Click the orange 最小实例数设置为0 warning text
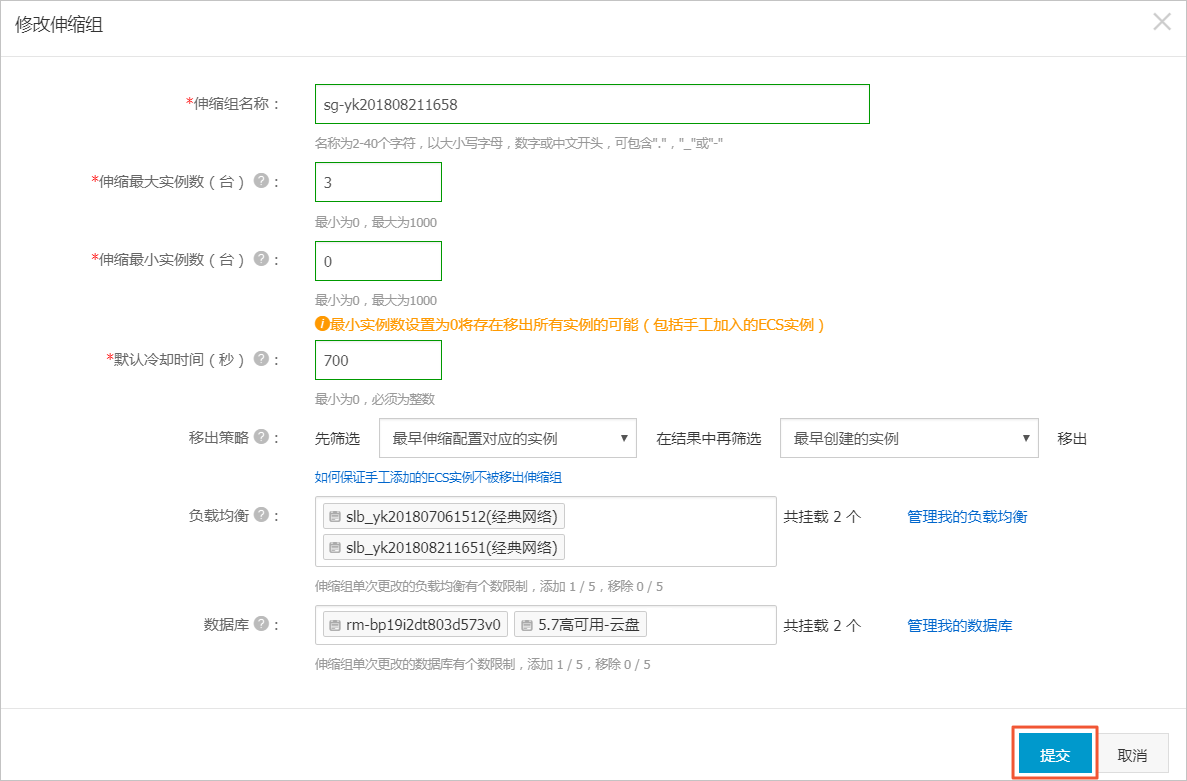Screen dimensions: 1187x781 [x=577, y=325]
